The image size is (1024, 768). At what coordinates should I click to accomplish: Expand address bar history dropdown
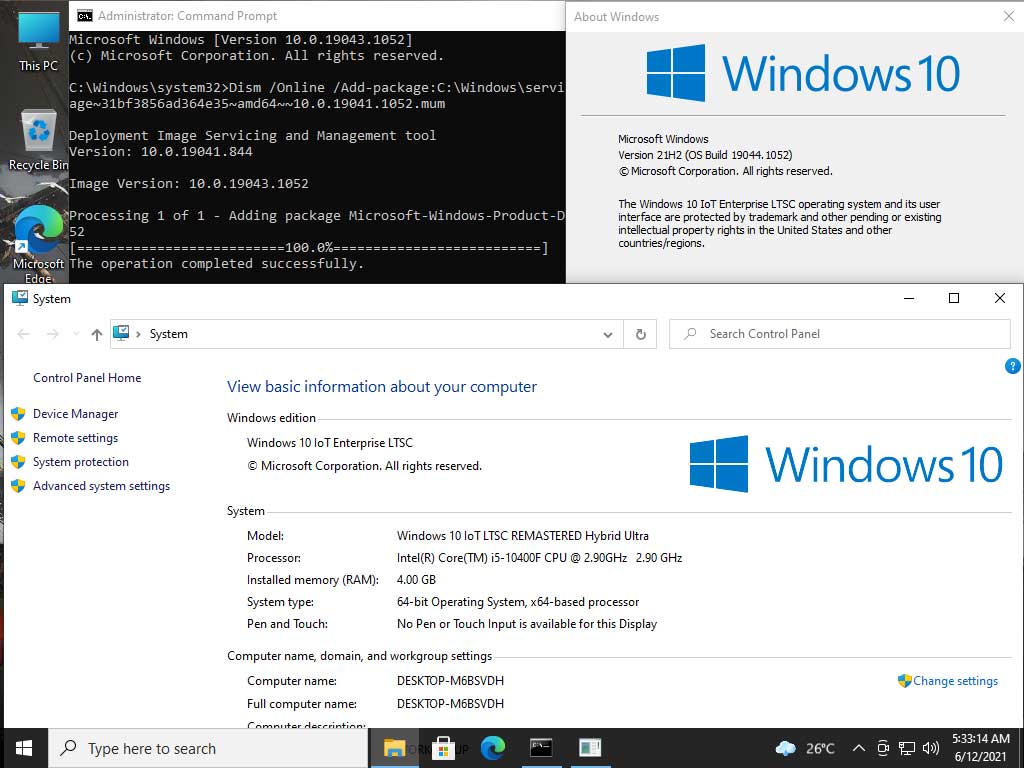(607, 334)
